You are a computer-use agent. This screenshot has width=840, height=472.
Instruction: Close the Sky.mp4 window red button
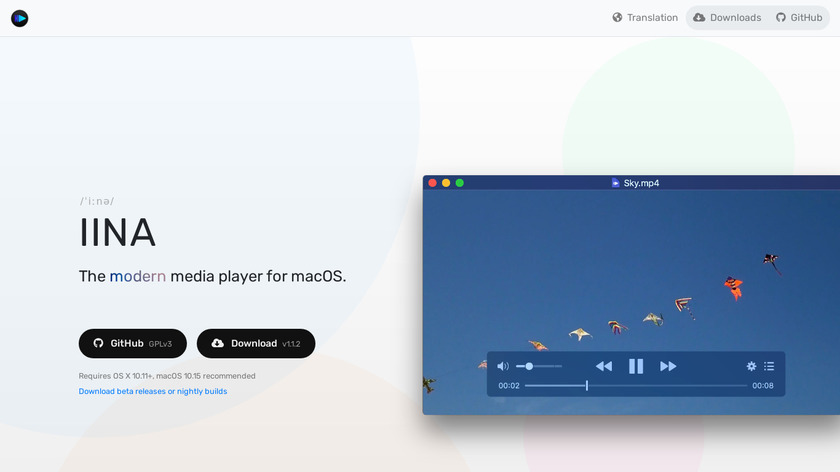pos(432,183)
